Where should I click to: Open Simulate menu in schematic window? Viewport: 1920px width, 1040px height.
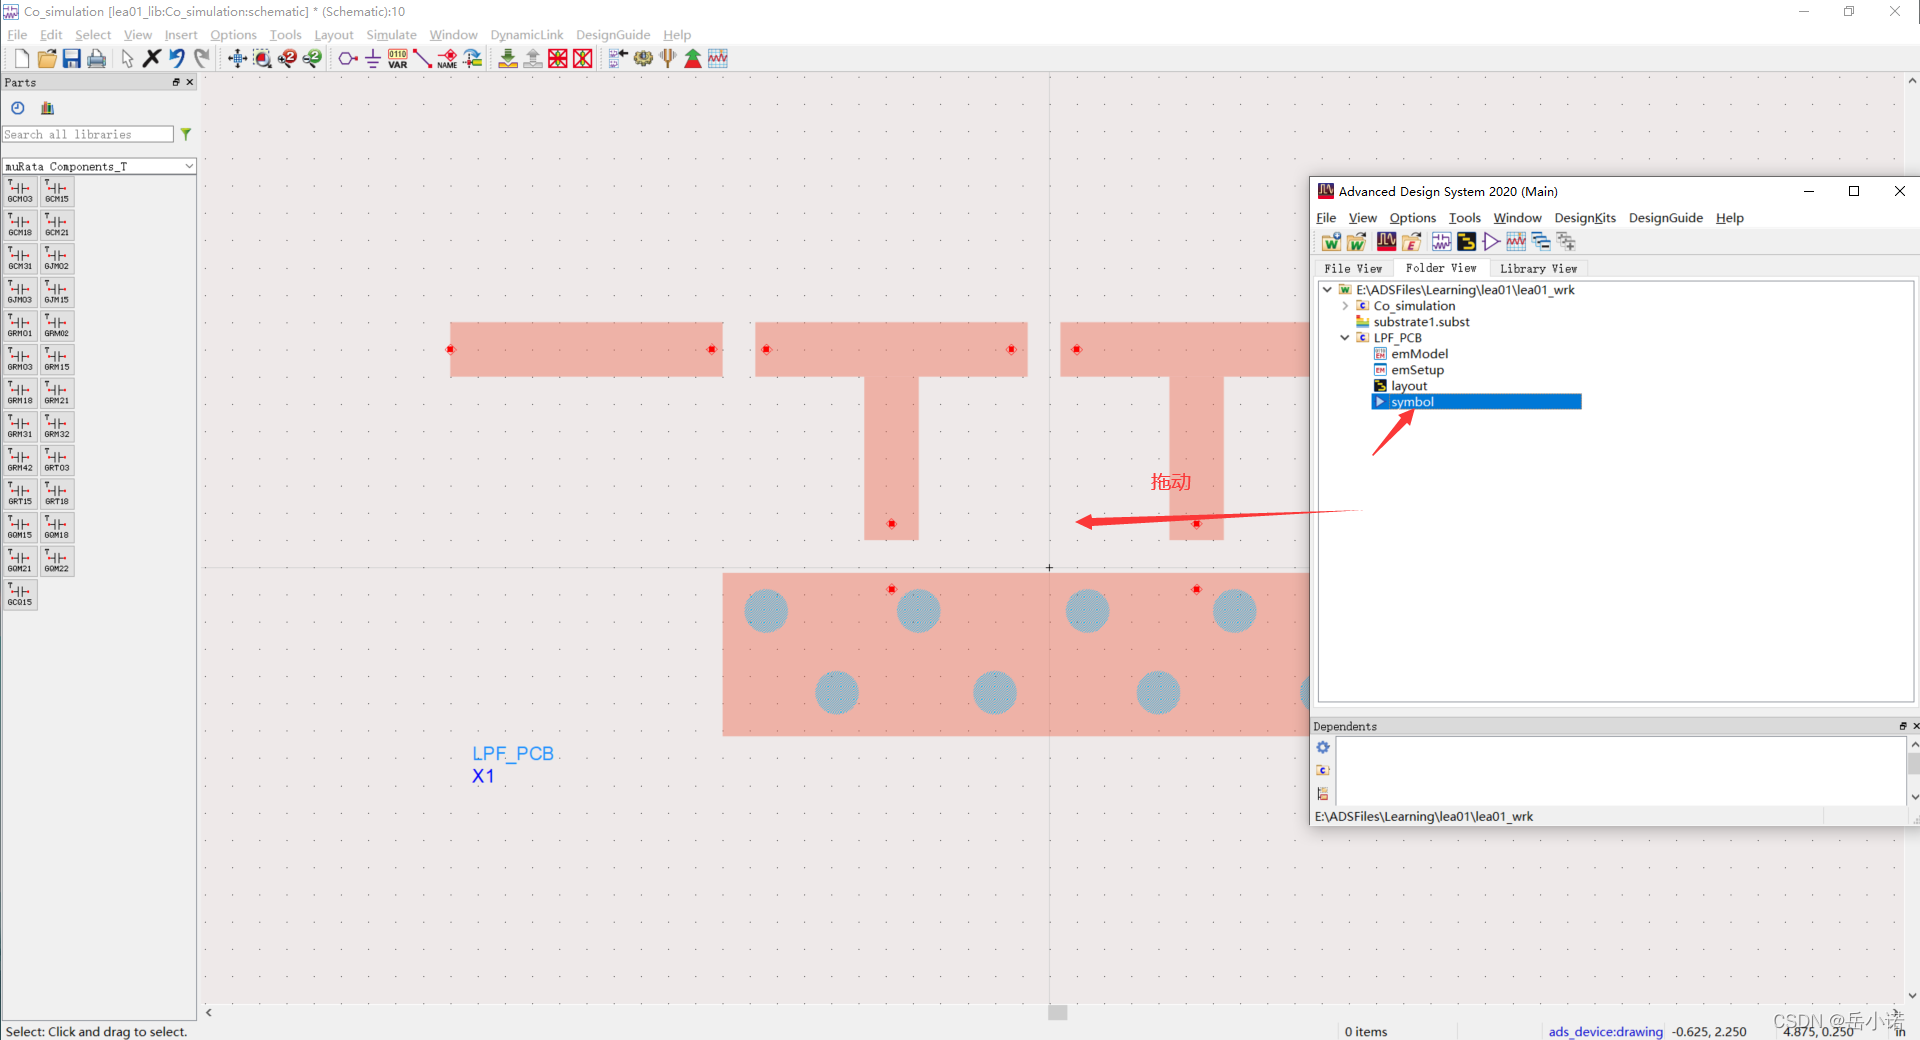click(x=391, y=35)
